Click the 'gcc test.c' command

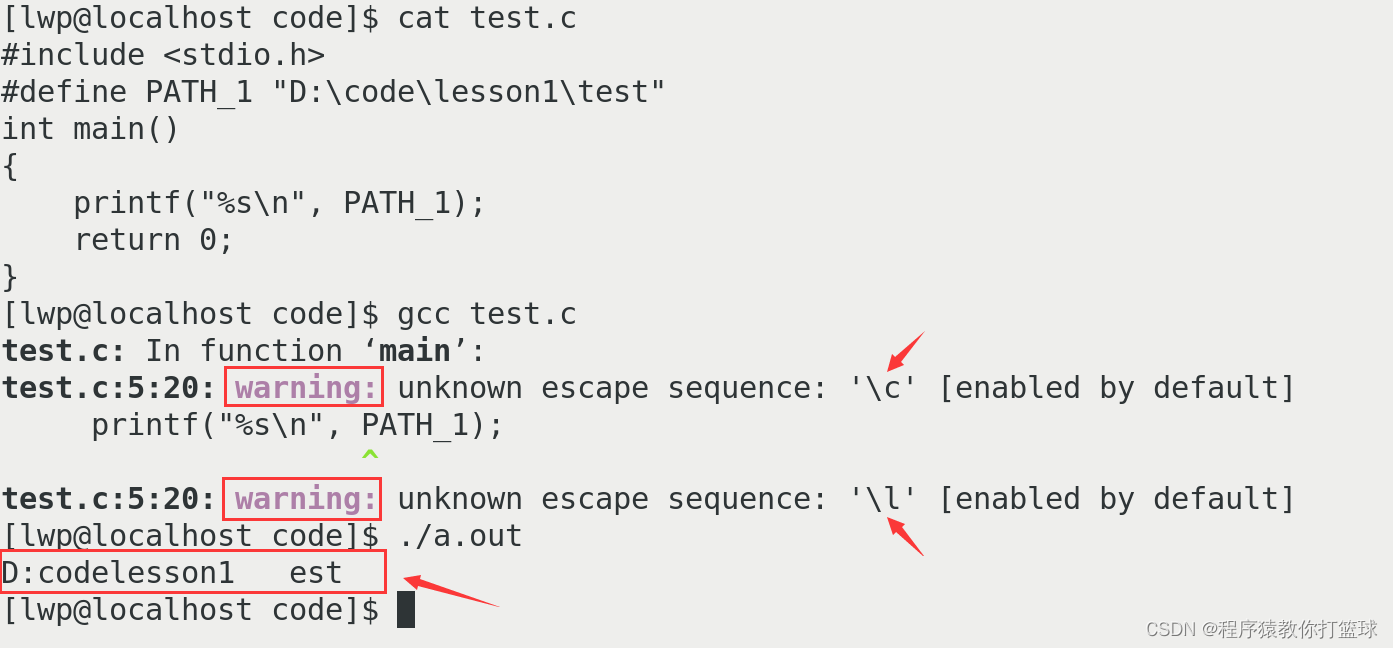coord(487,314)
